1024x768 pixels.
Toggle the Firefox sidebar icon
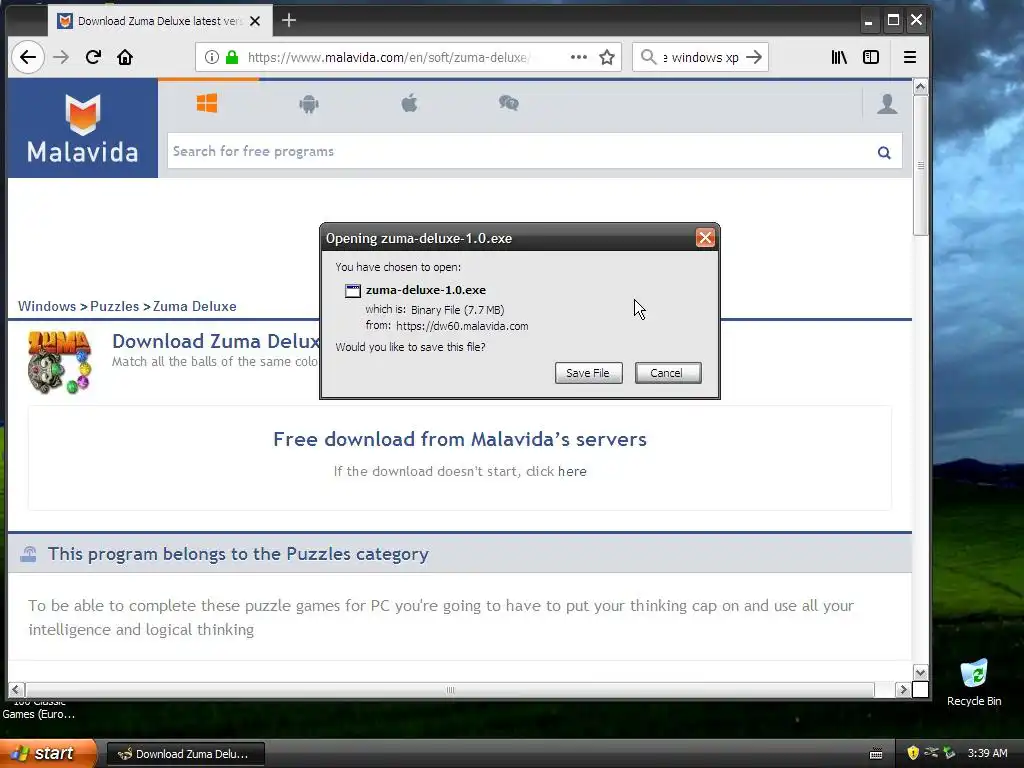click(871, 57)
